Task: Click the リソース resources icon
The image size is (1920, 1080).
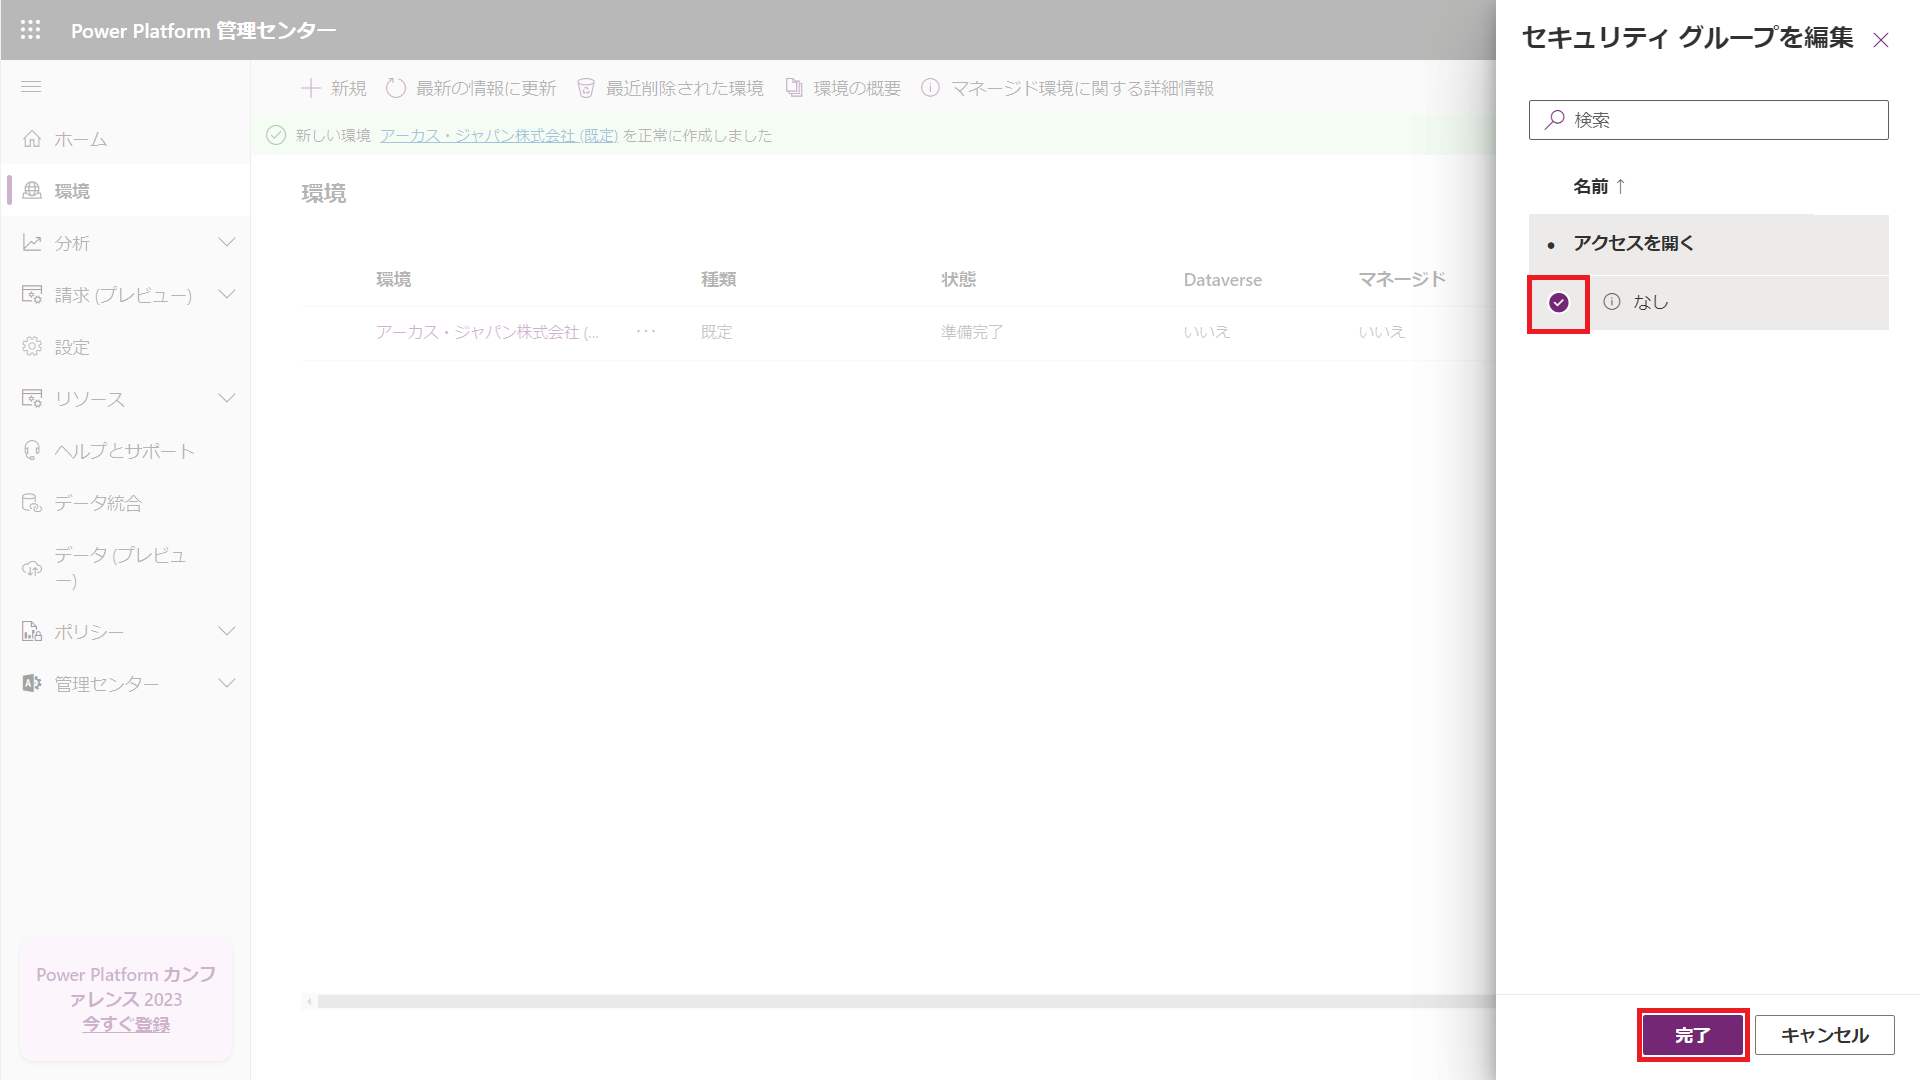Action: (32, 399)
